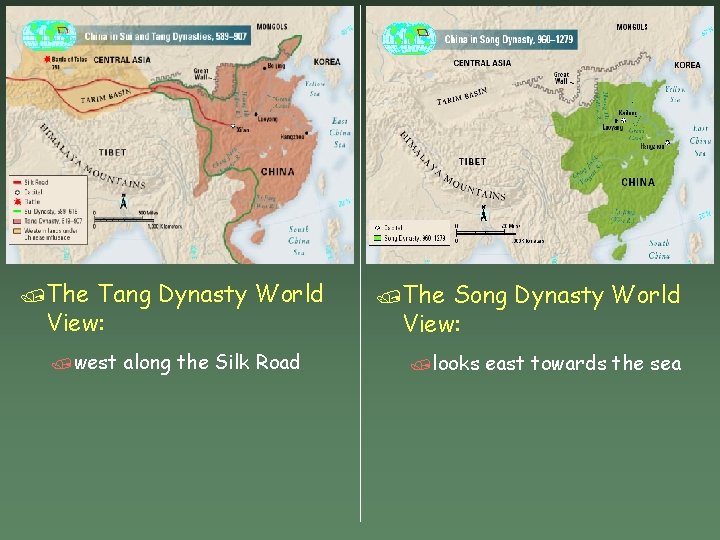The image size is (720, 540).
Task: Click the Beijing city dot on the Tang map
Action: click(x=265, y=68)
